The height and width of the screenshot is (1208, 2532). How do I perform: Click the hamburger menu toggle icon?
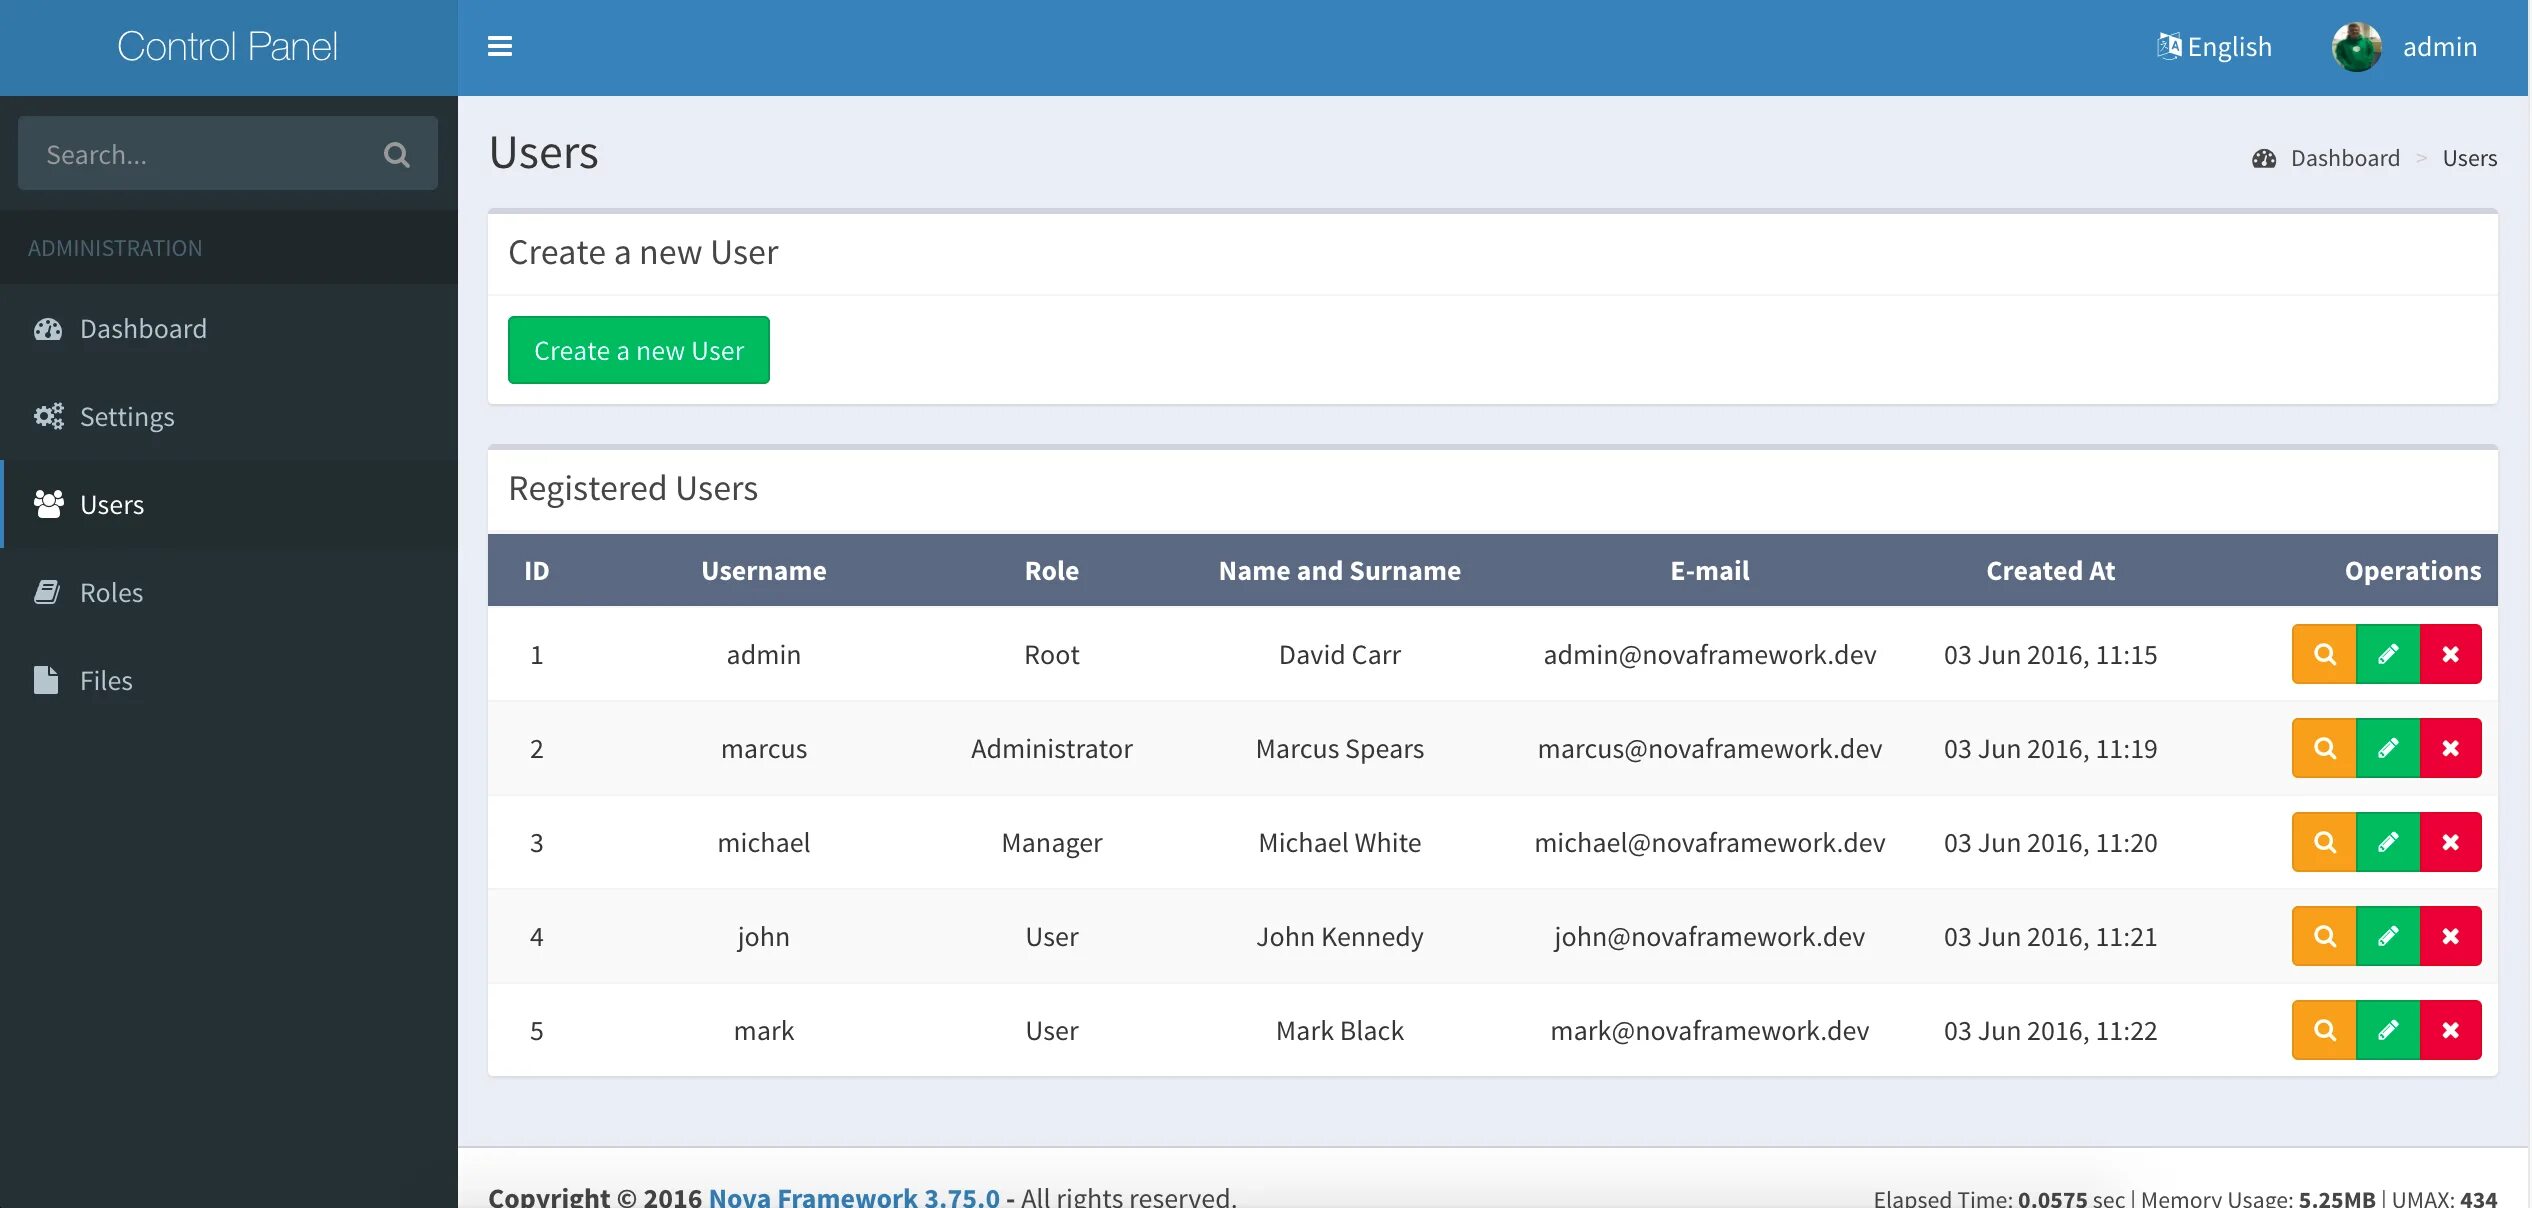click(x=501, y=47)
